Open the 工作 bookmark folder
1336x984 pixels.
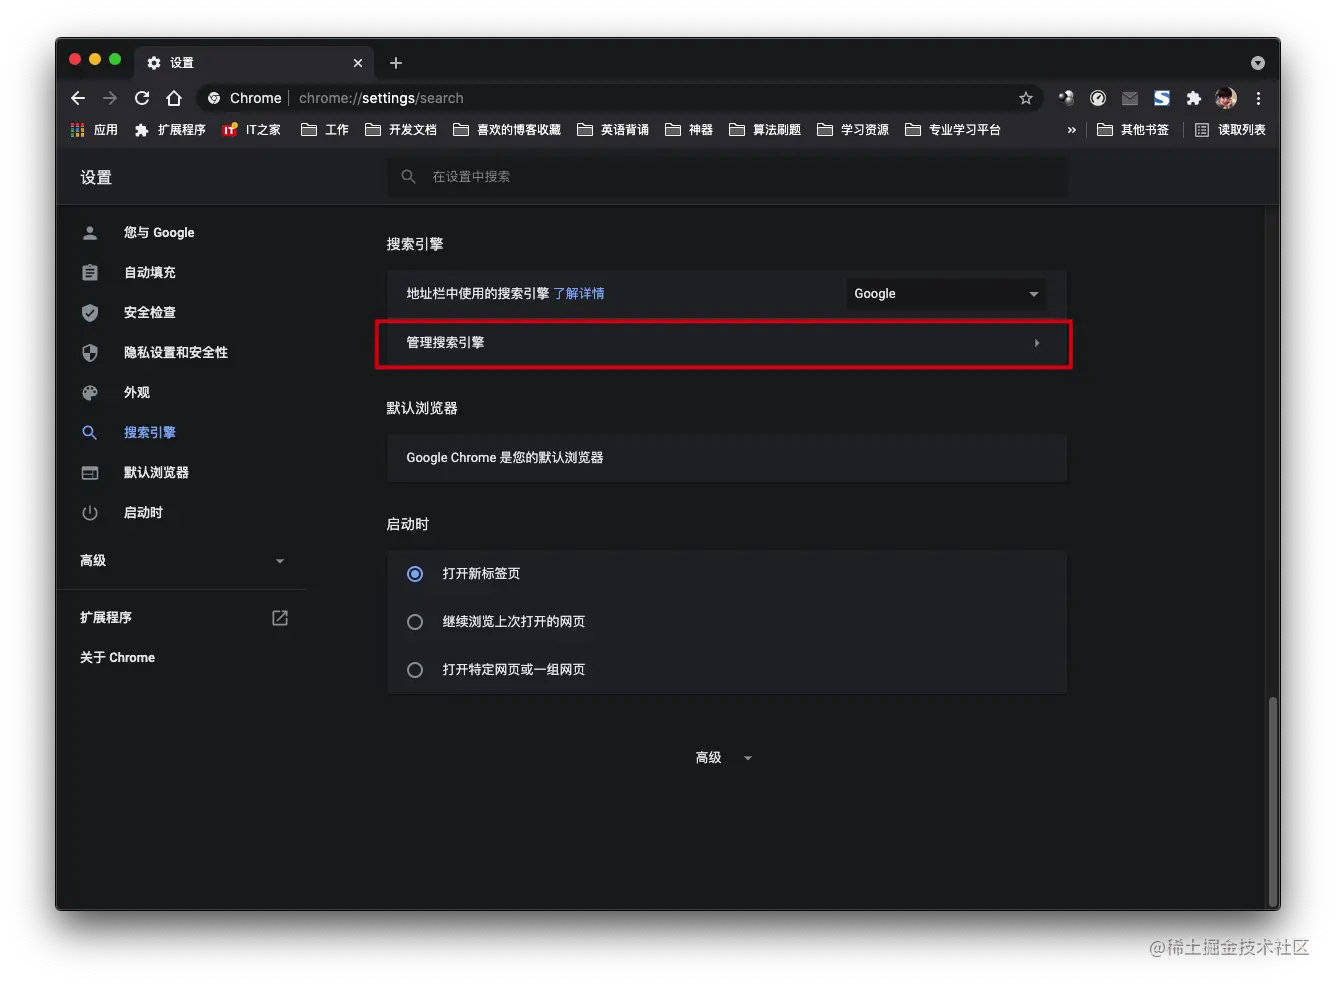[x=325, y=130]
